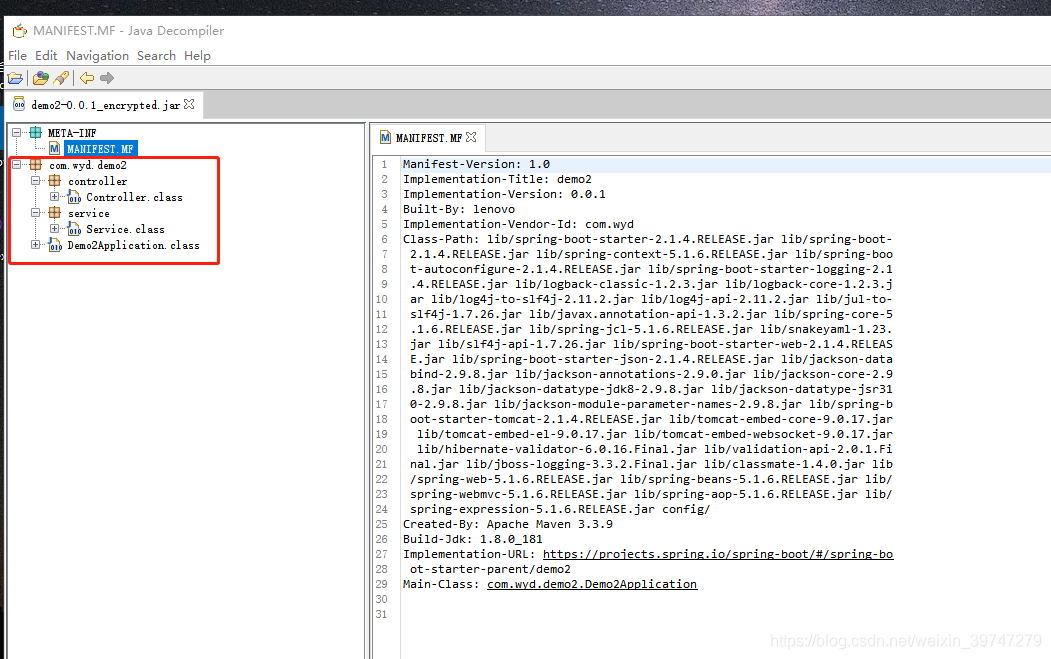Select the META-INF tree item
The width and height of the screenshot is (1051, 659).
72,133
